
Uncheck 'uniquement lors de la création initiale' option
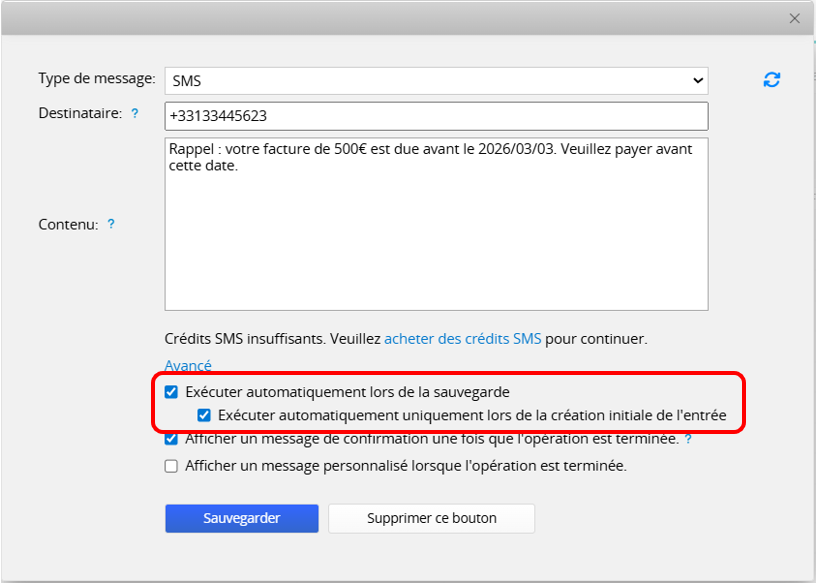204,415
